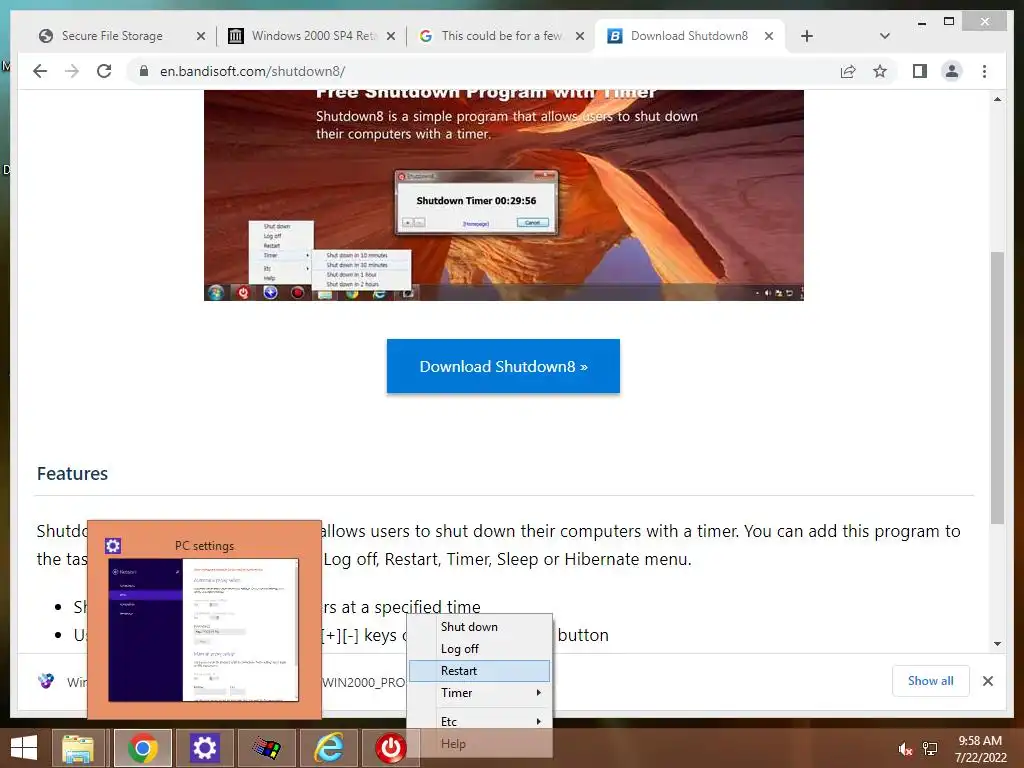Screen dimensions: 1024x768
Task: Click the Shutdown8 power icon on taskbar
Action: [x=391, y=748]
